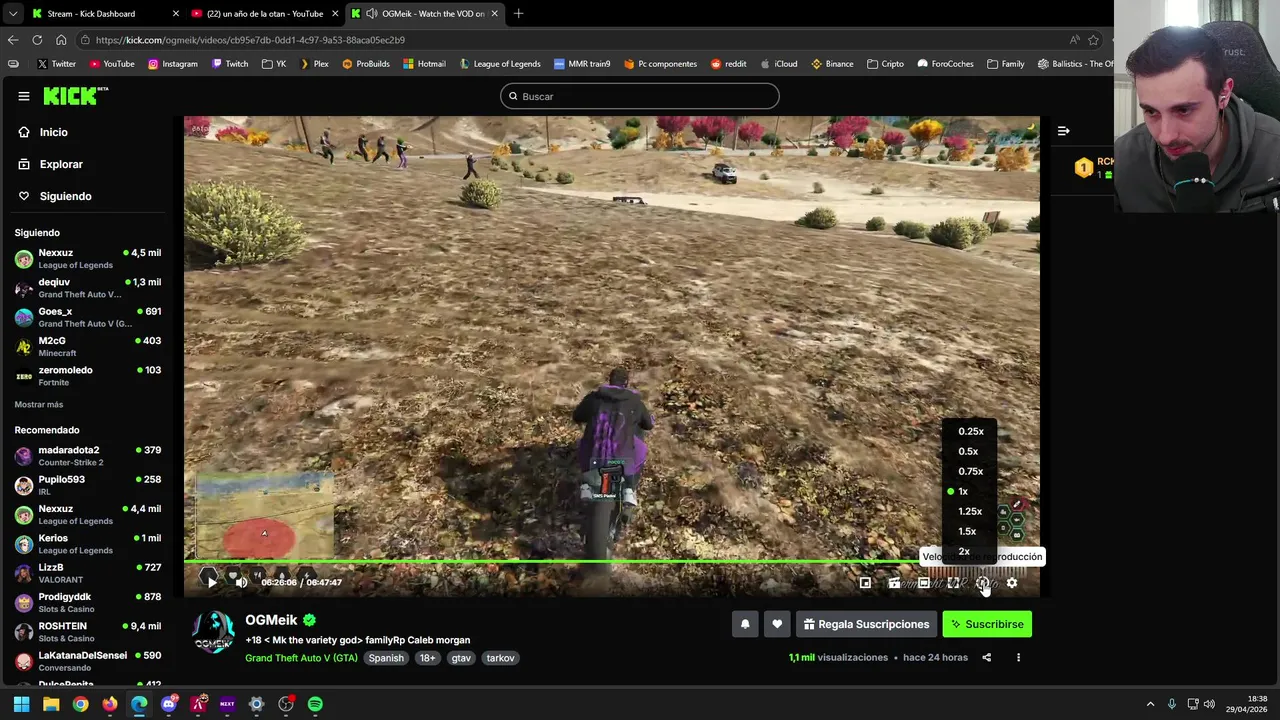The image size is (1280, 720).
Task: Open Prodigyddk recommended channel
Action: point(88,602)
